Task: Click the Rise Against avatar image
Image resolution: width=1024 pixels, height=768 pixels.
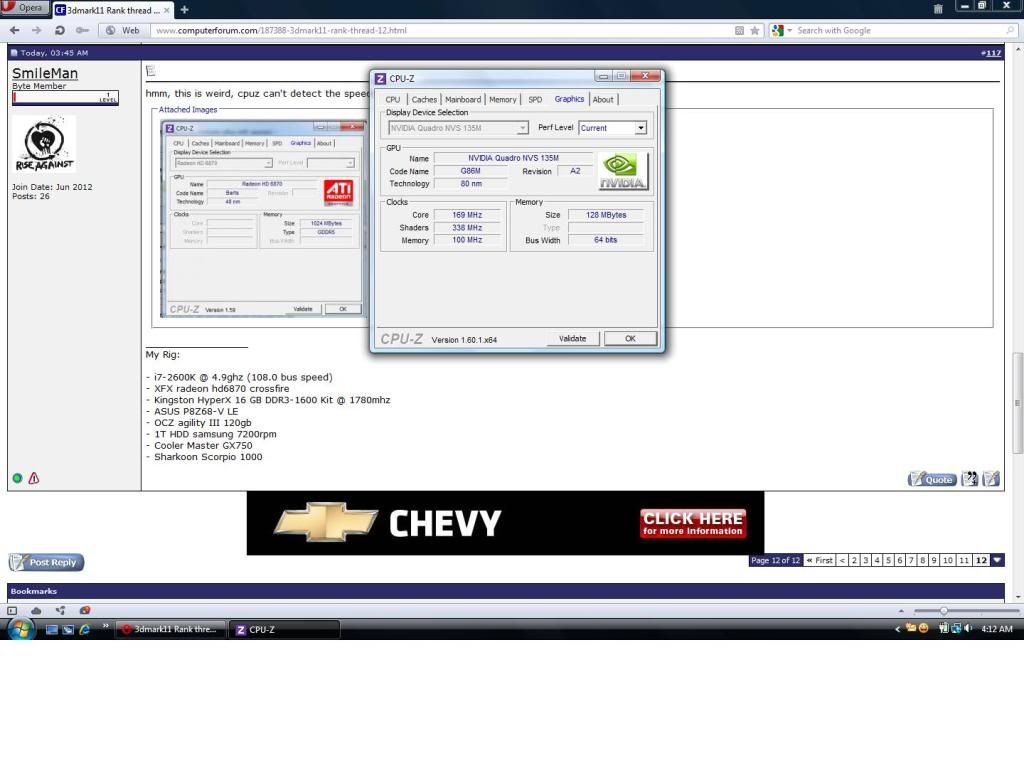Action: (x=44, y=144)
